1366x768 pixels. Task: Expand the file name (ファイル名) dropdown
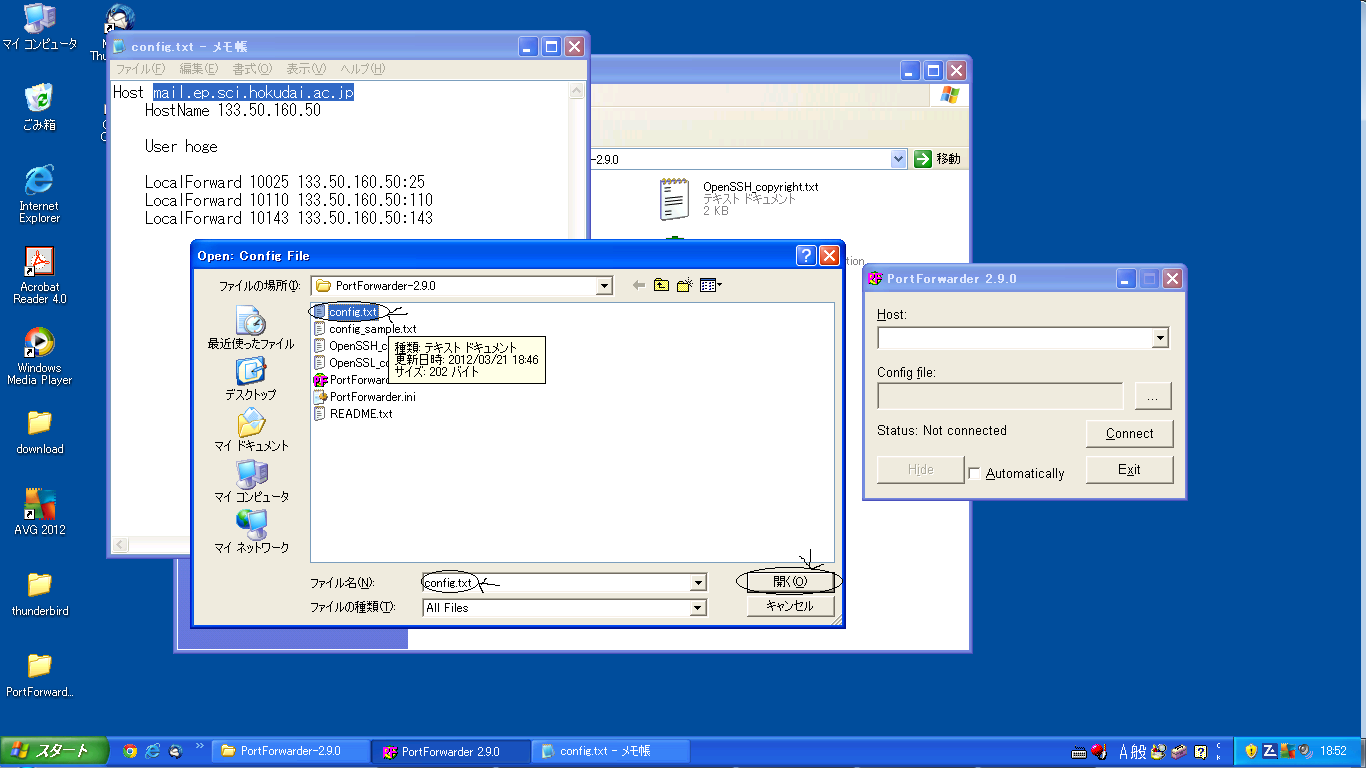click(x=698, y=583)
